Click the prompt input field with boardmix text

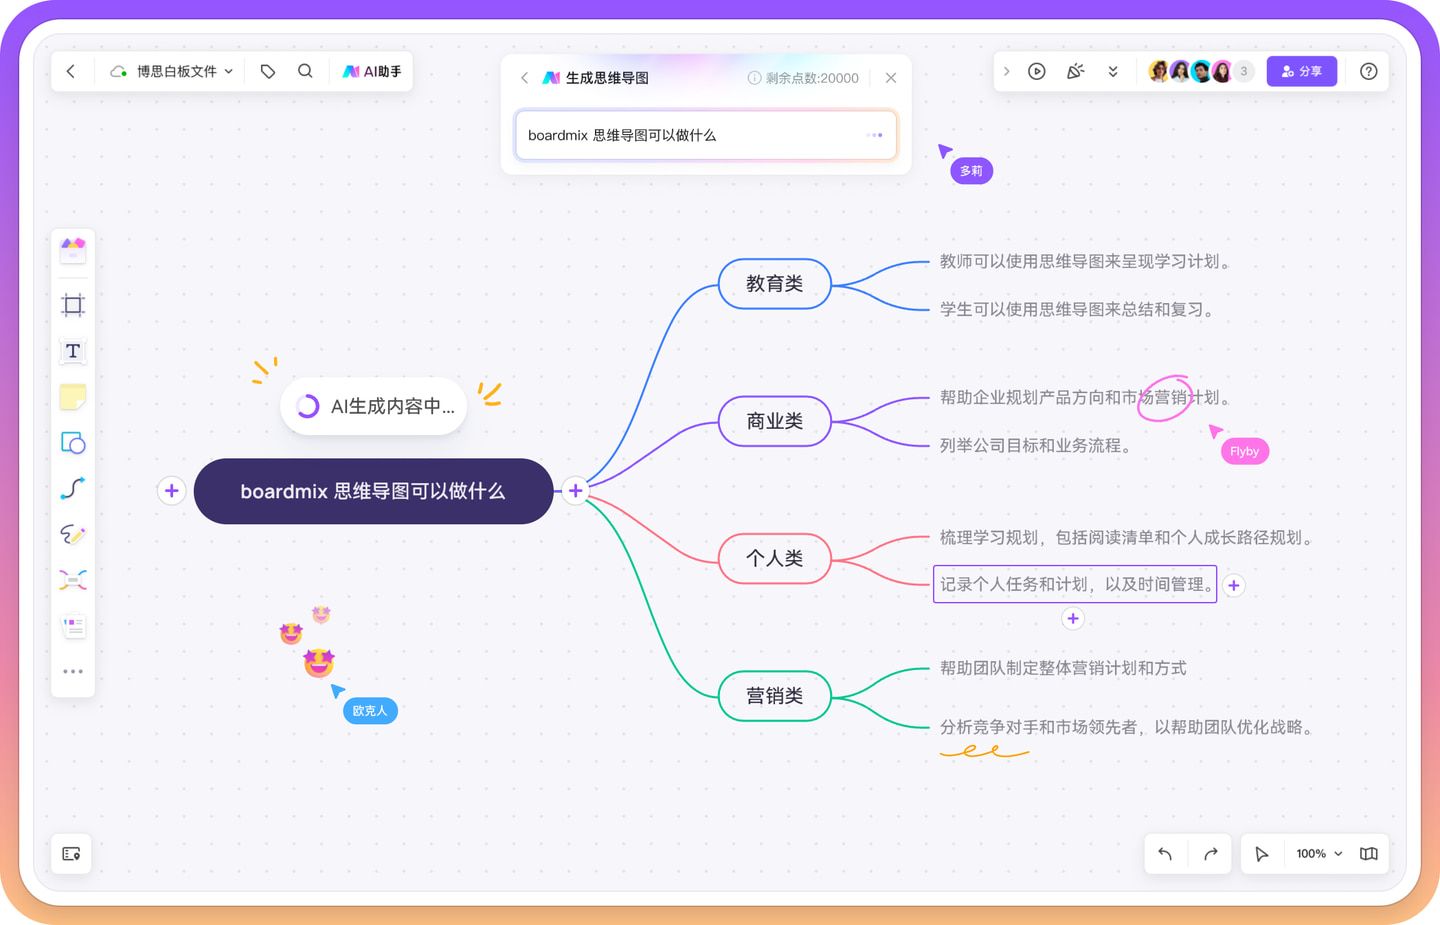tap(706, 135)
